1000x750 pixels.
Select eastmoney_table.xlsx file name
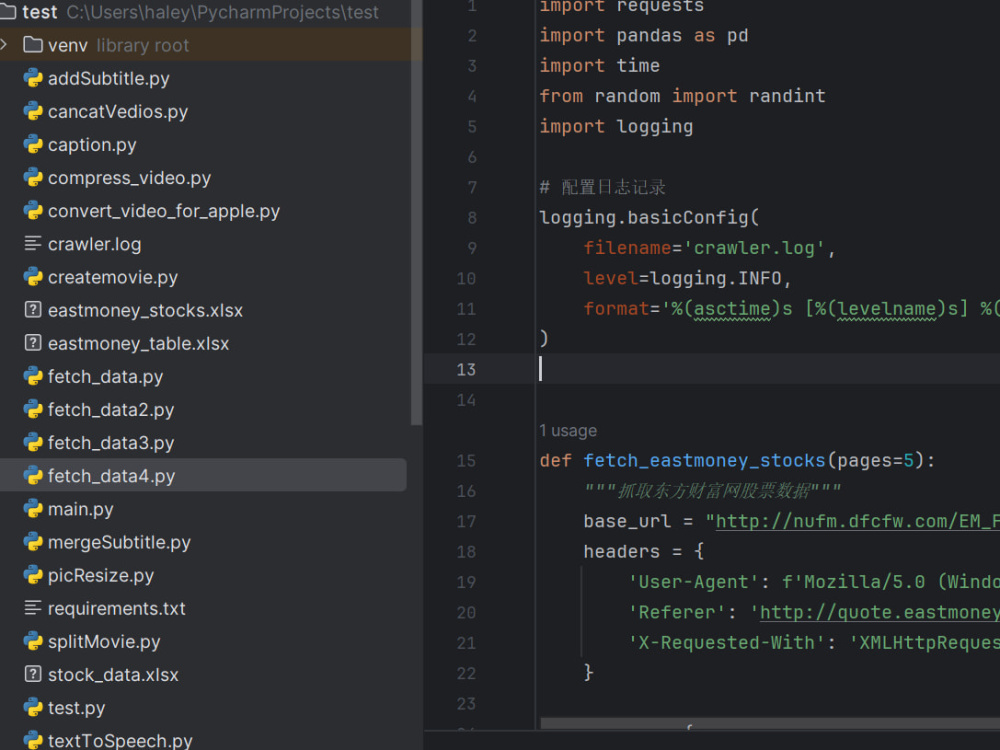tap(138, 344)
